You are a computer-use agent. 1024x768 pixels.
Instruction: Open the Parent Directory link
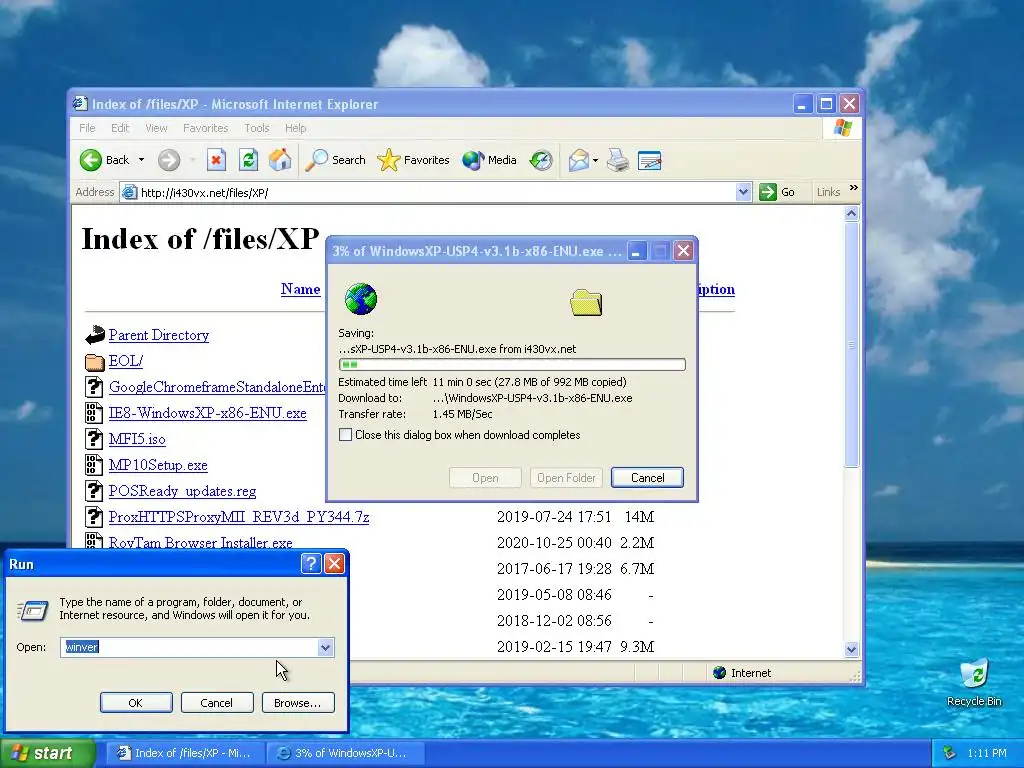tap(159, 335)
